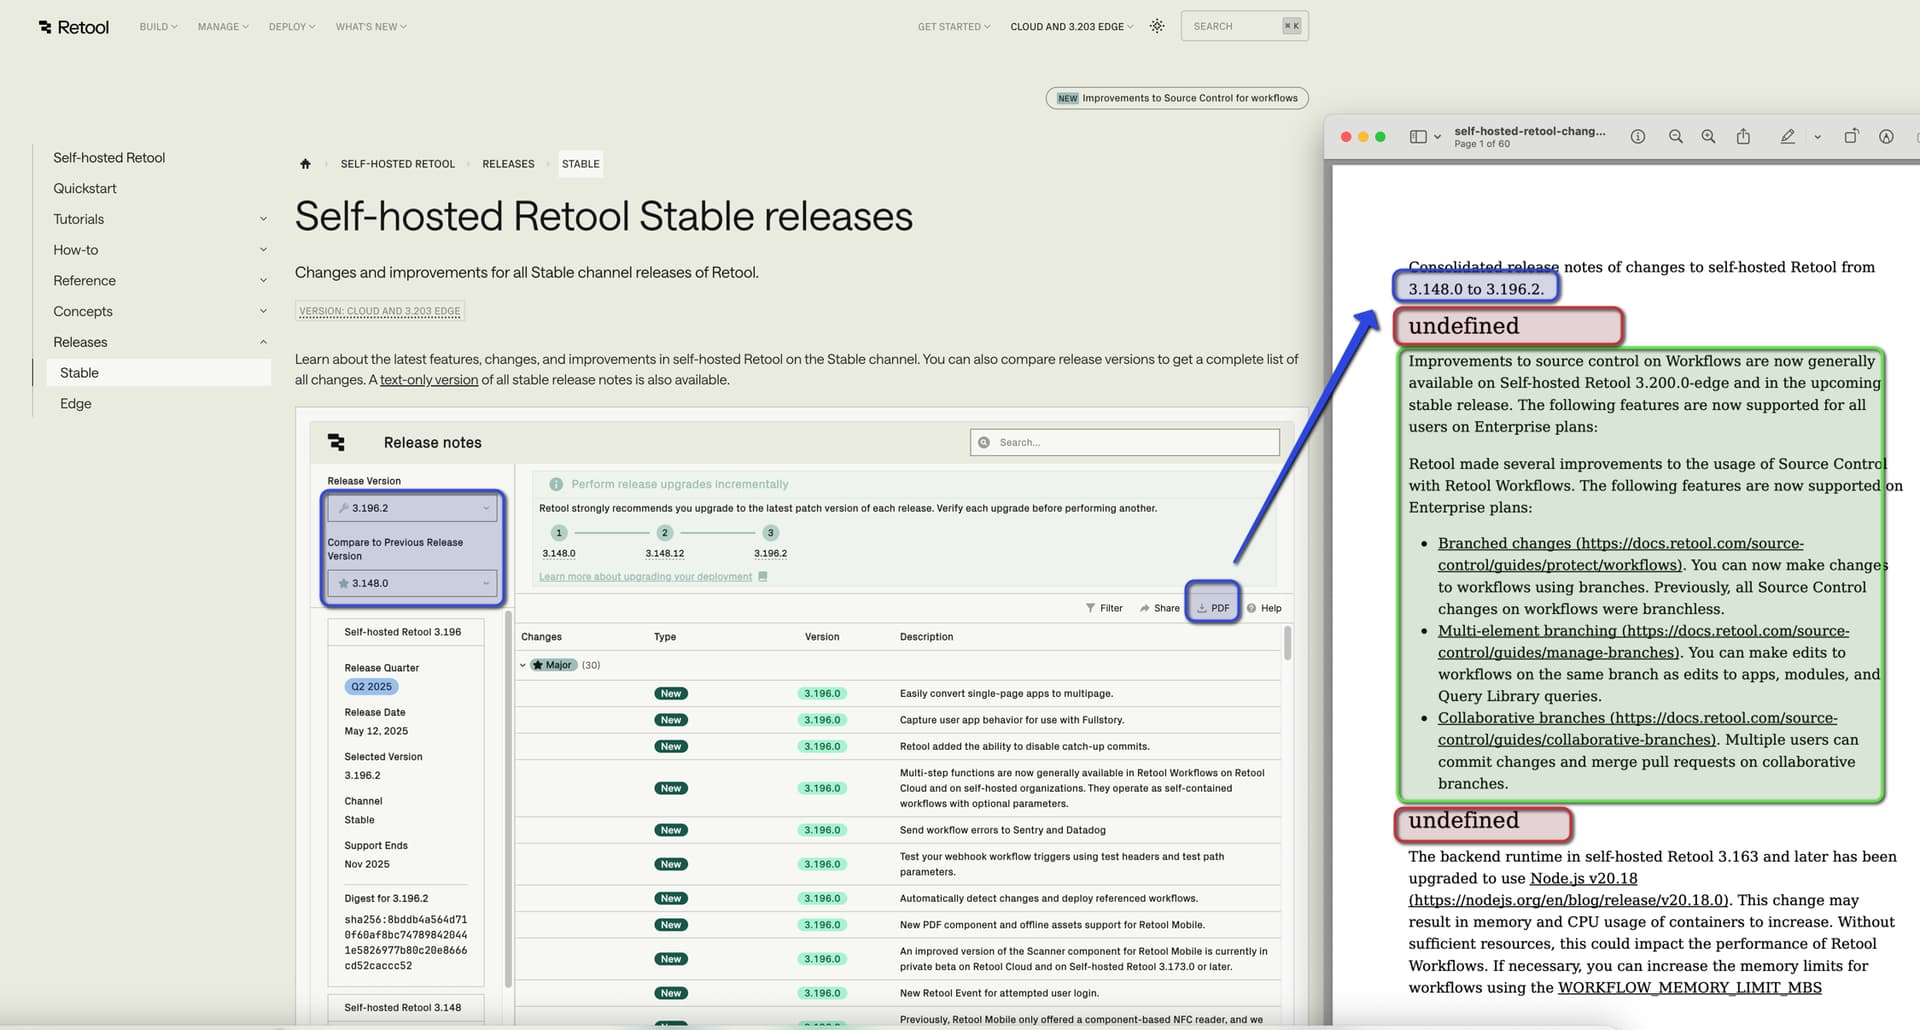The image size is (1920, 1030).
Task: Open Quickstart in the sidebar
Action: point(85,188)
